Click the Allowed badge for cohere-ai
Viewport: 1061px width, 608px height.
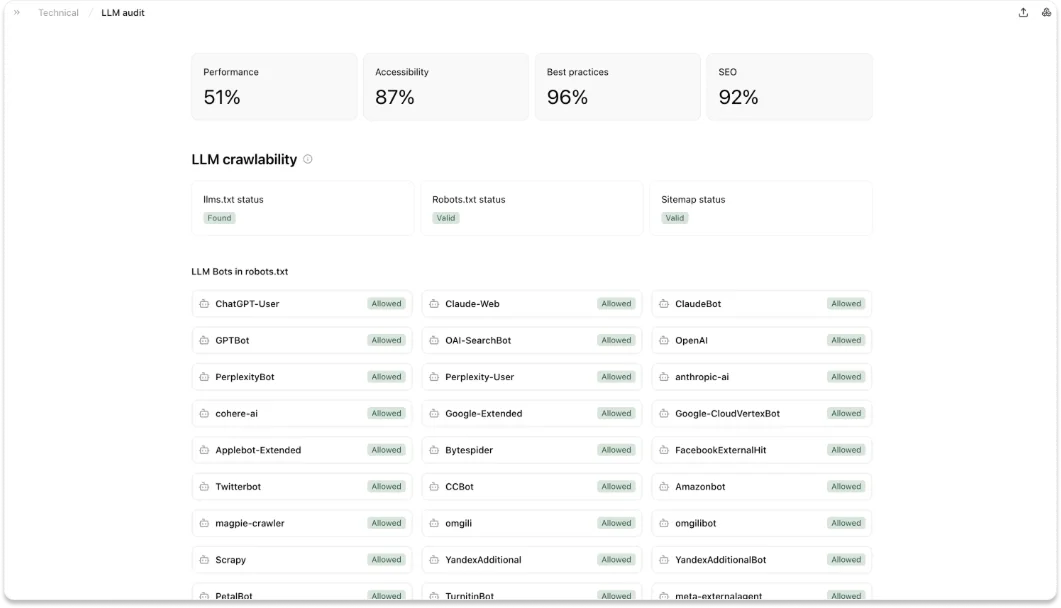pyautogui.click(x=386, y=413)
